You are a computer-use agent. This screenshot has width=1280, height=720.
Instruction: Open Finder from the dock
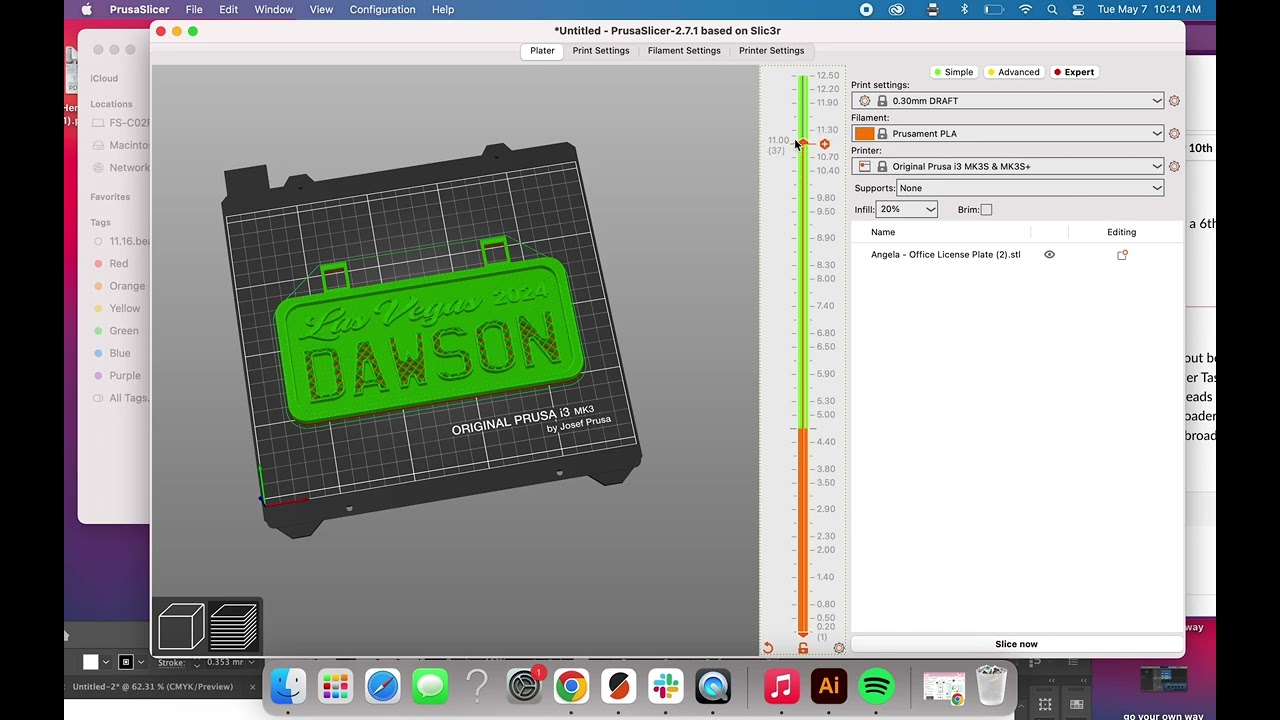289,687
